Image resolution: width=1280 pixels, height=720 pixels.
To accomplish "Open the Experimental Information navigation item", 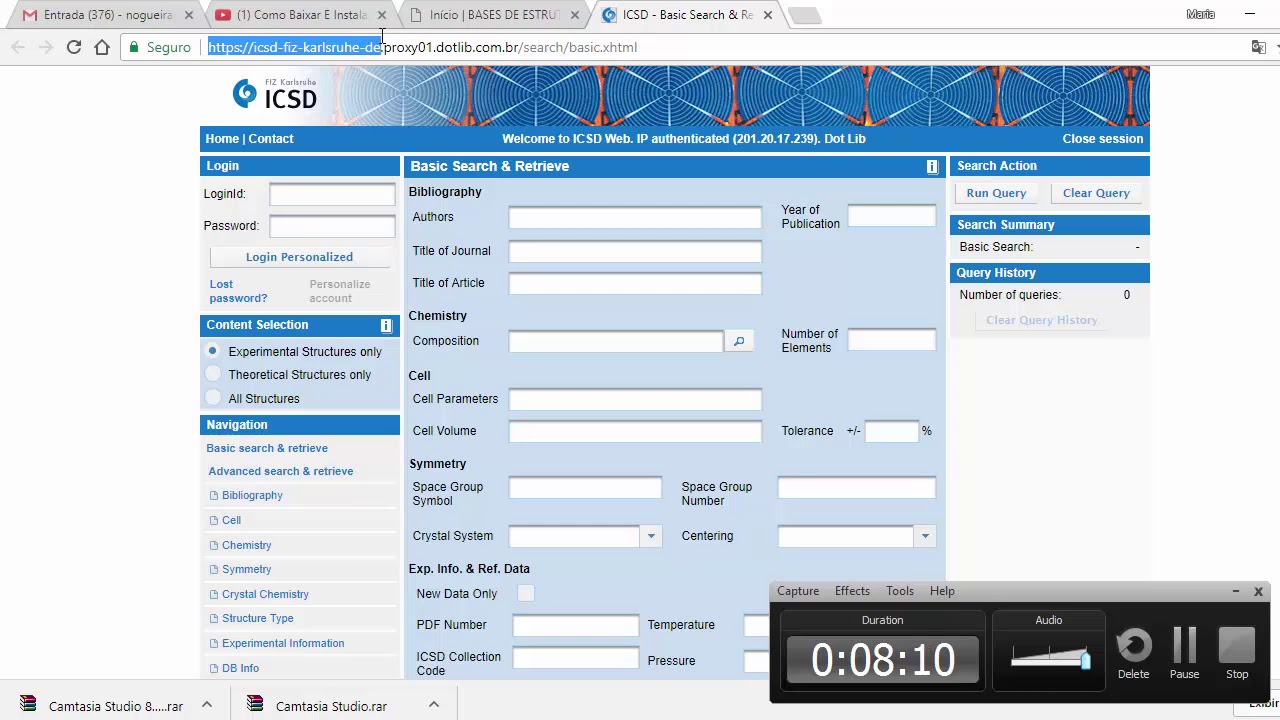I will coord(282,643).
